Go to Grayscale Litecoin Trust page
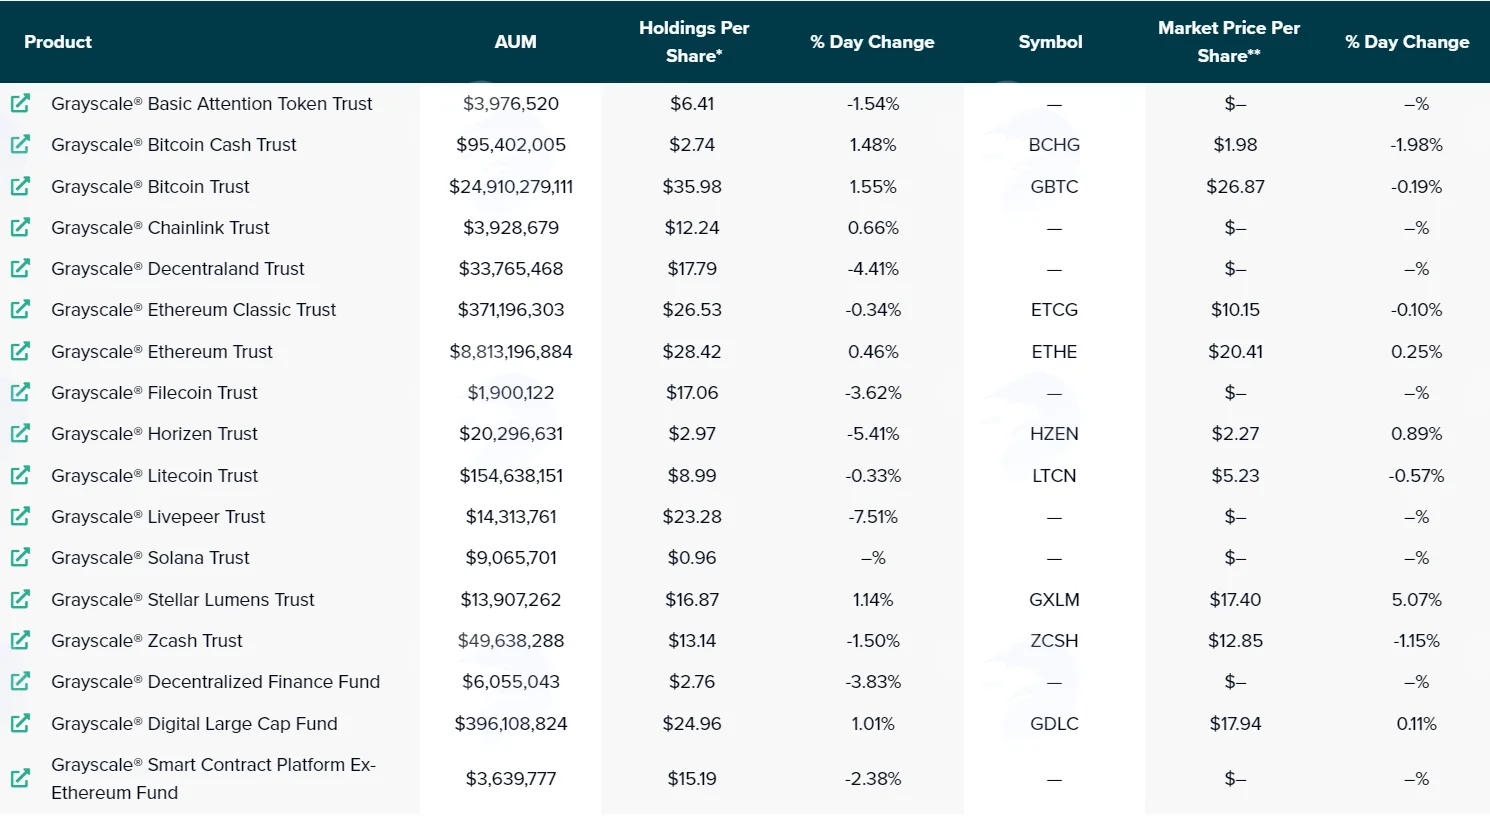The height and width of the screenshot is (824, 1490). [155, 476]
